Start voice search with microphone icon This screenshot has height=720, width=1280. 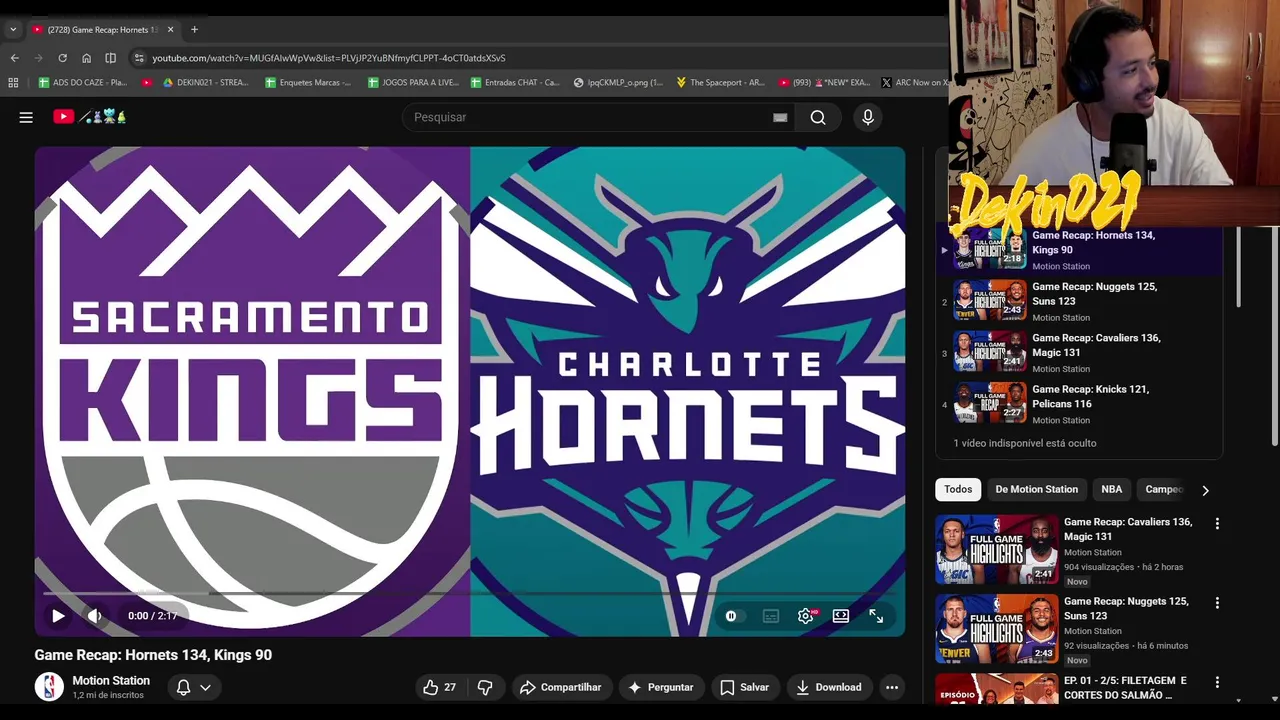[868, 117]
